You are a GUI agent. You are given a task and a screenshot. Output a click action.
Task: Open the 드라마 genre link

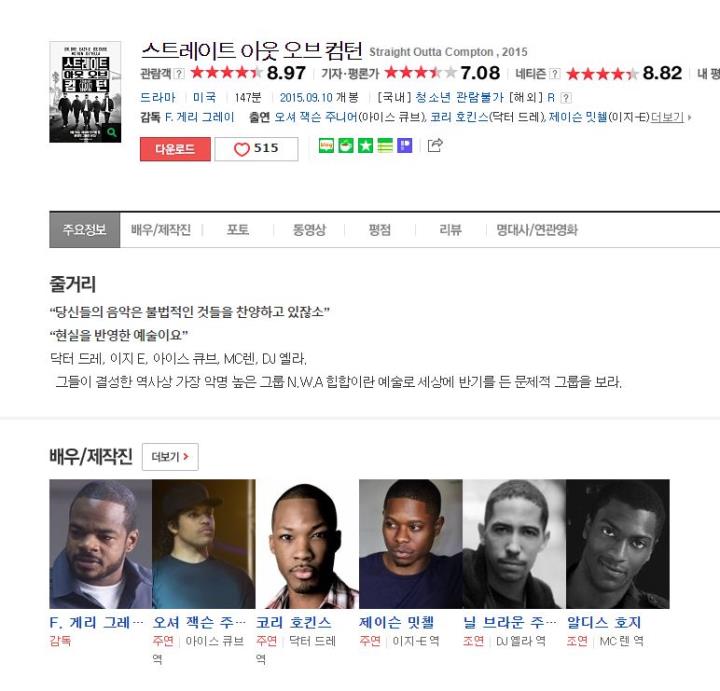tap(158, 97)
